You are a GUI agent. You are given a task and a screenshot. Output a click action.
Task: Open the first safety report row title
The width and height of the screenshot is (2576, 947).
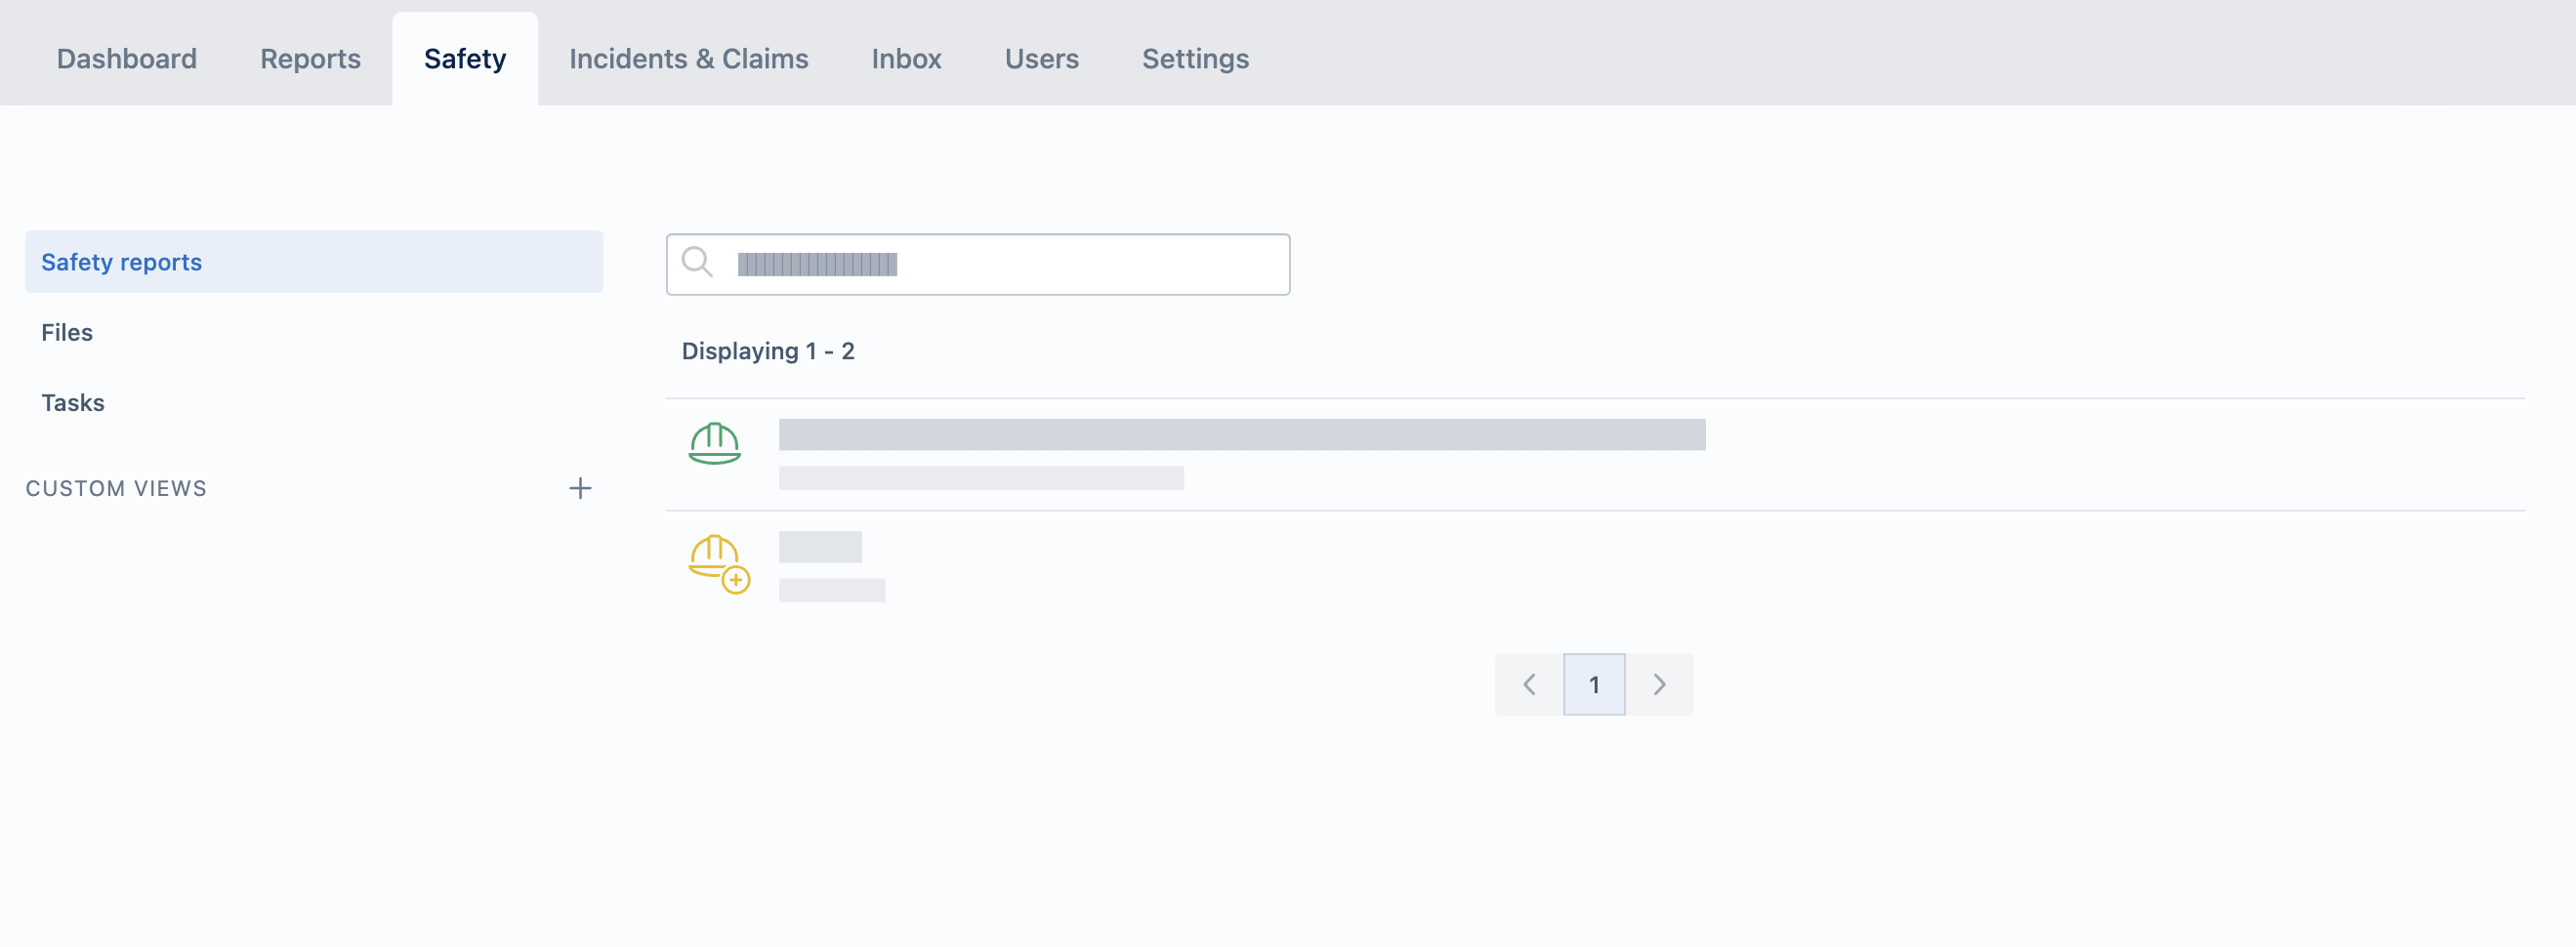pyautogui.click(x=1242, y=435)
